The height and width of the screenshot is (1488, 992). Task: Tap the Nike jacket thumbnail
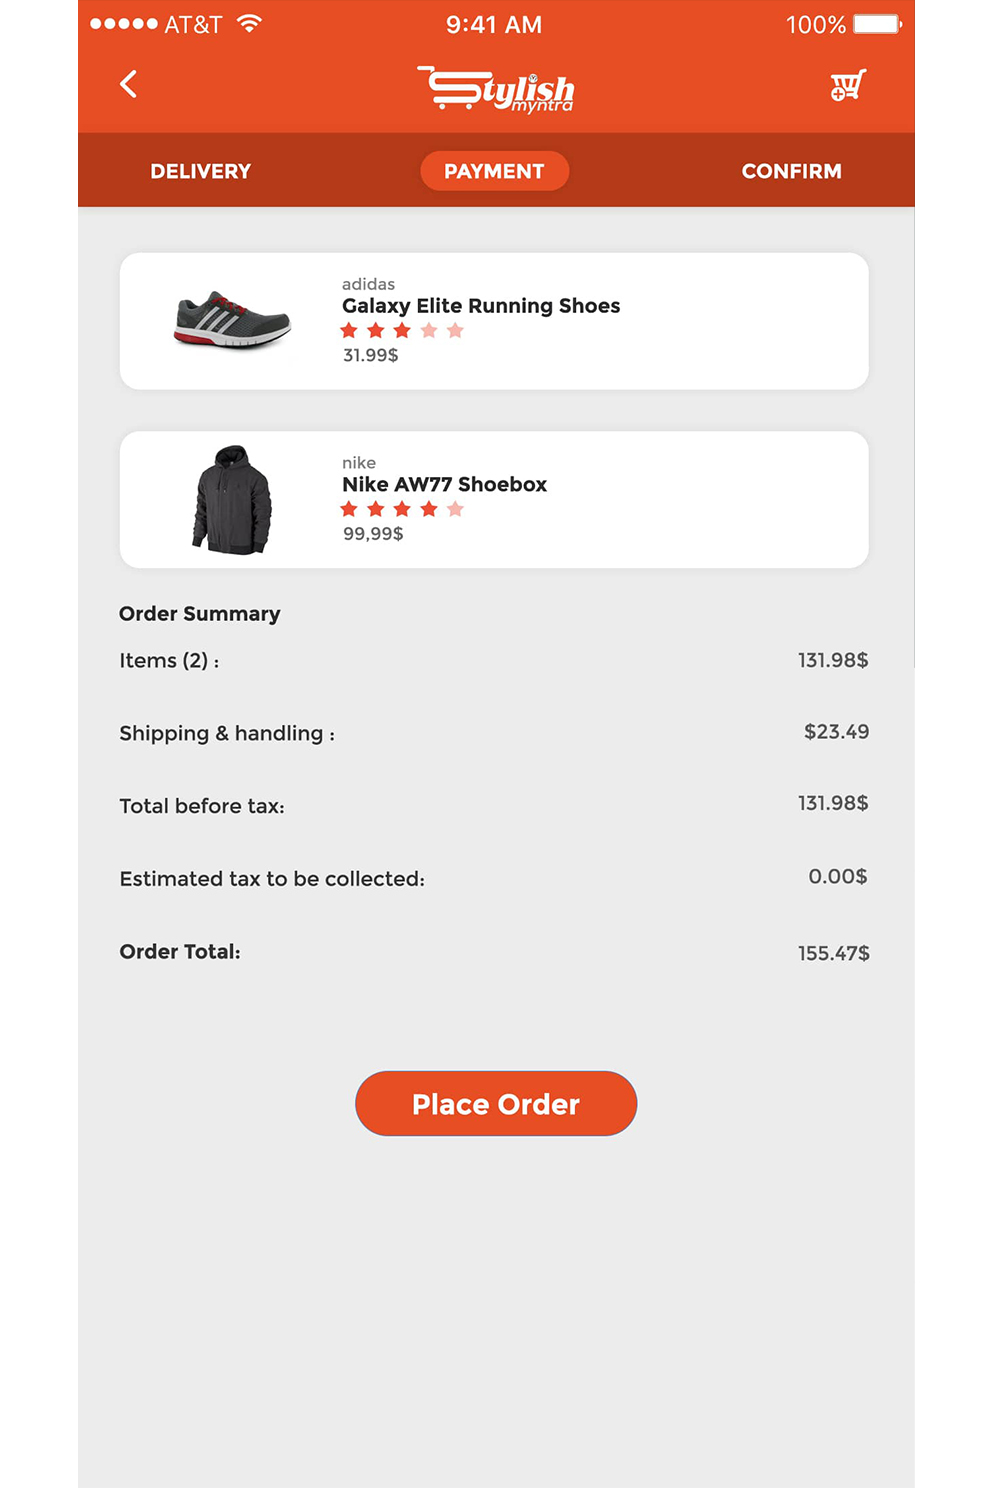pos(232,500)
